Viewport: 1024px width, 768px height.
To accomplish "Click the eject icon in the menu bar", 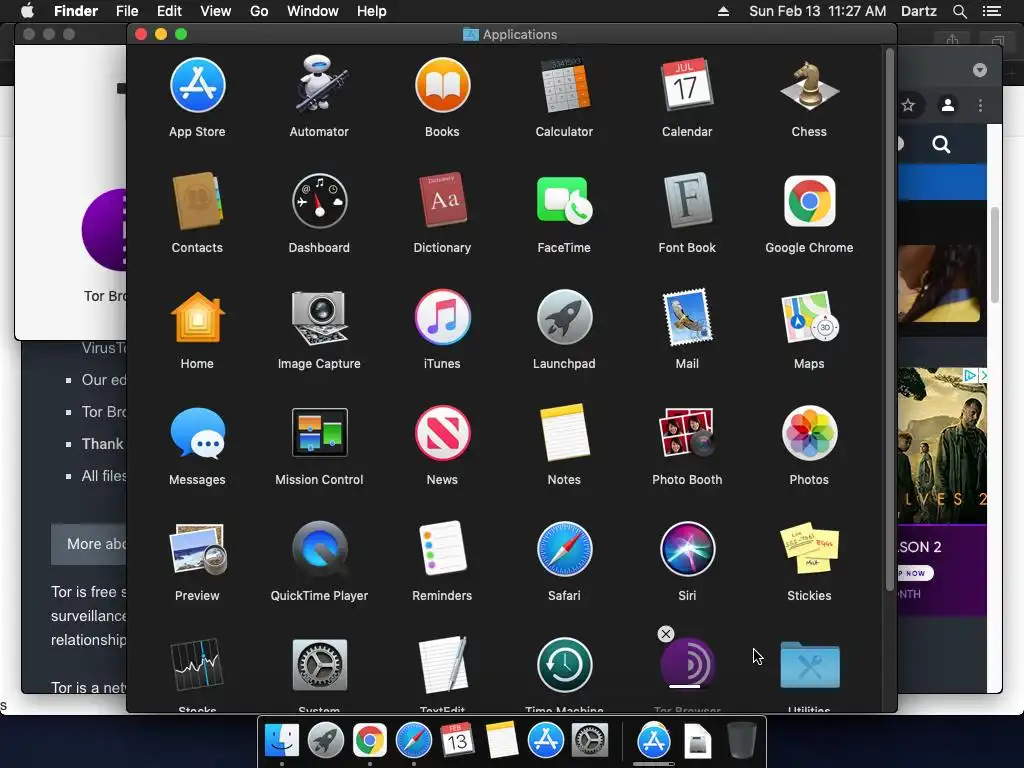I will [x=723, y=11].
